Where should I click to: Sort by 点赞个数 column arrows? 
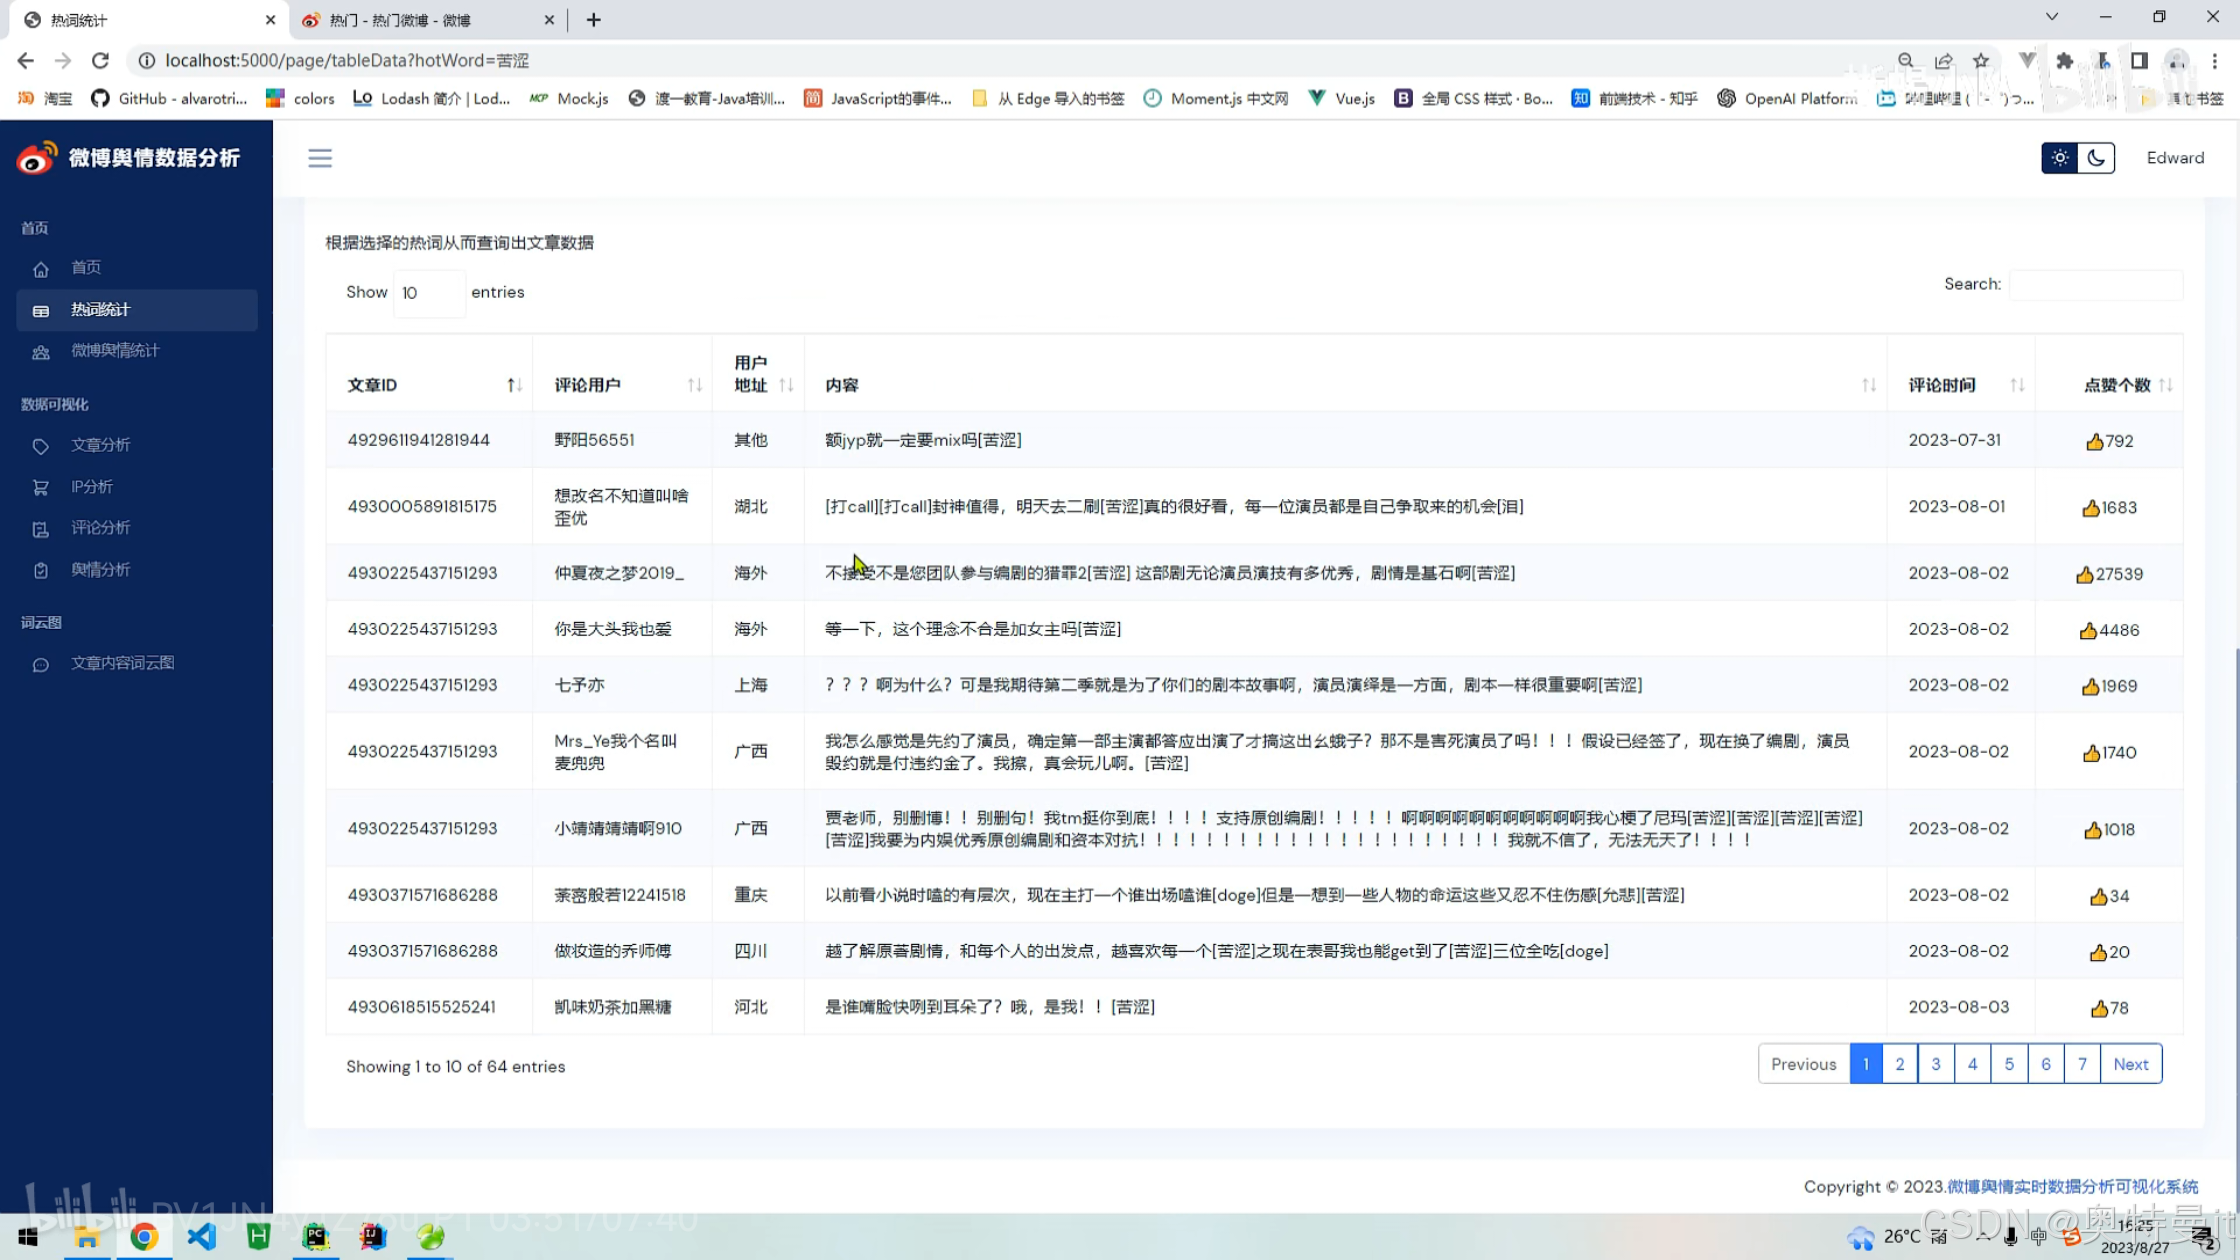pyautogui.click(x=2165, y=385)
